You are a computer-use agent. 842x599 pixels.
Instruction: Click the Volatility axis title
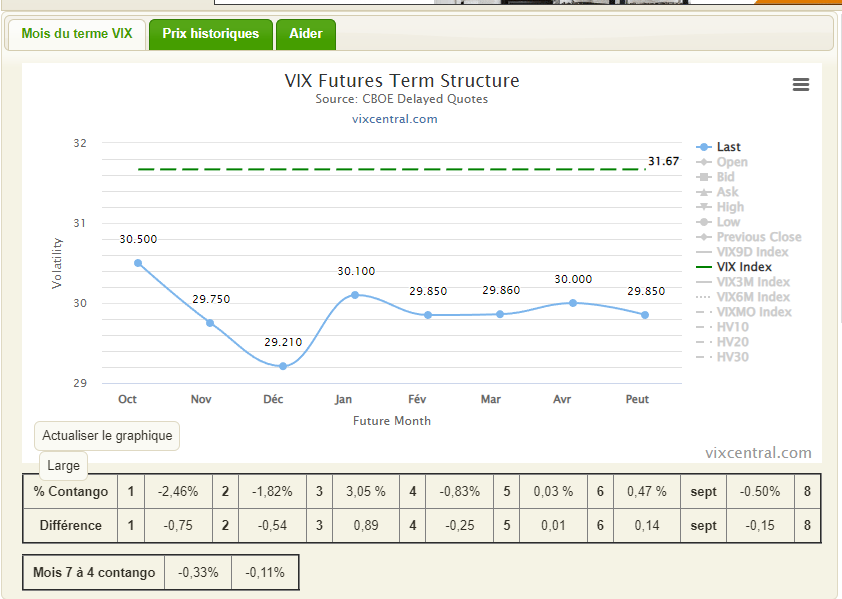pyautogui.click(x=57, y=263)
